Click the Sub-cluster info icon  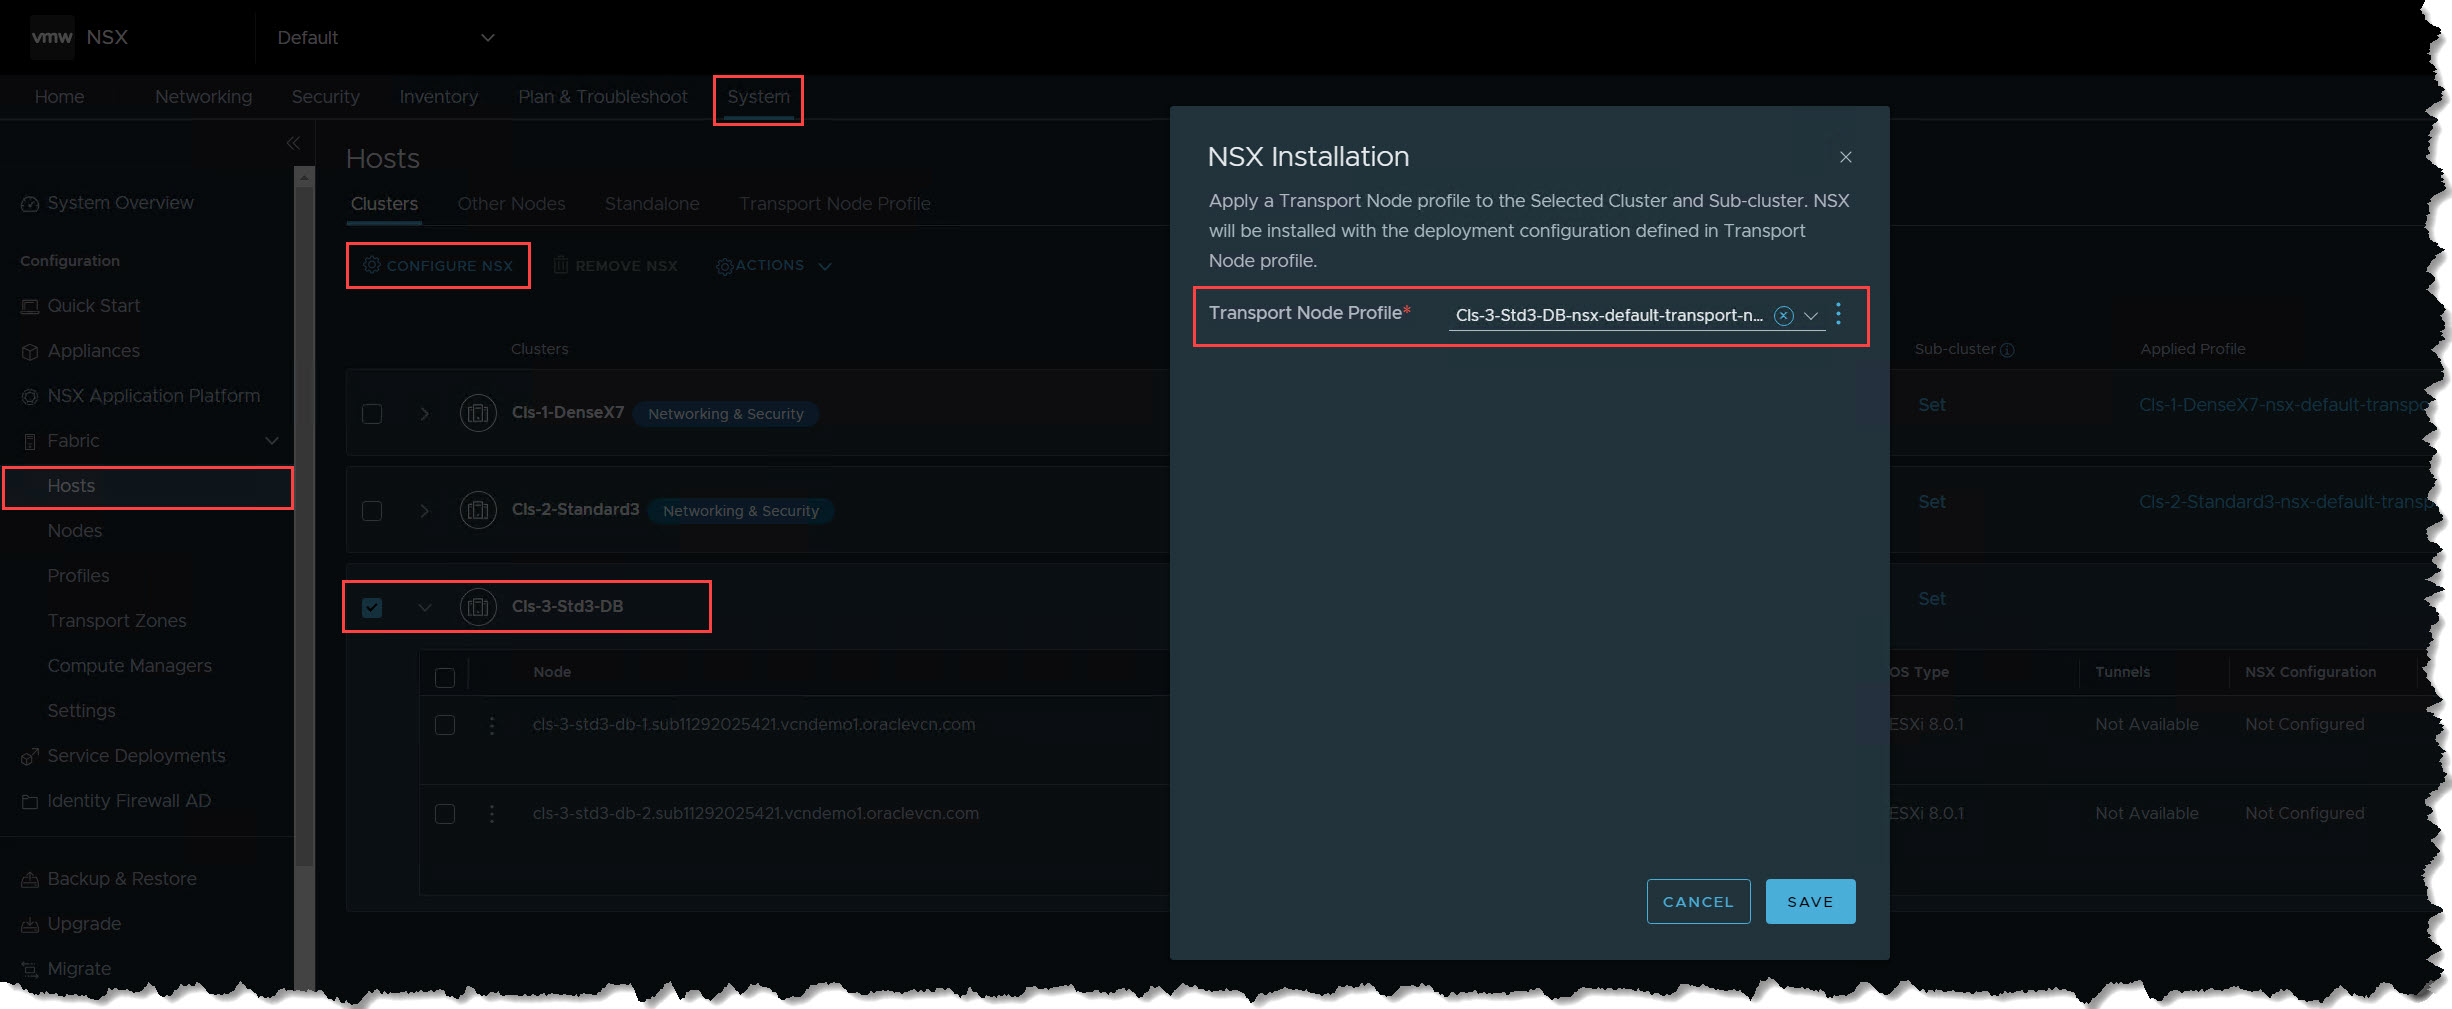pos(2007,350)
